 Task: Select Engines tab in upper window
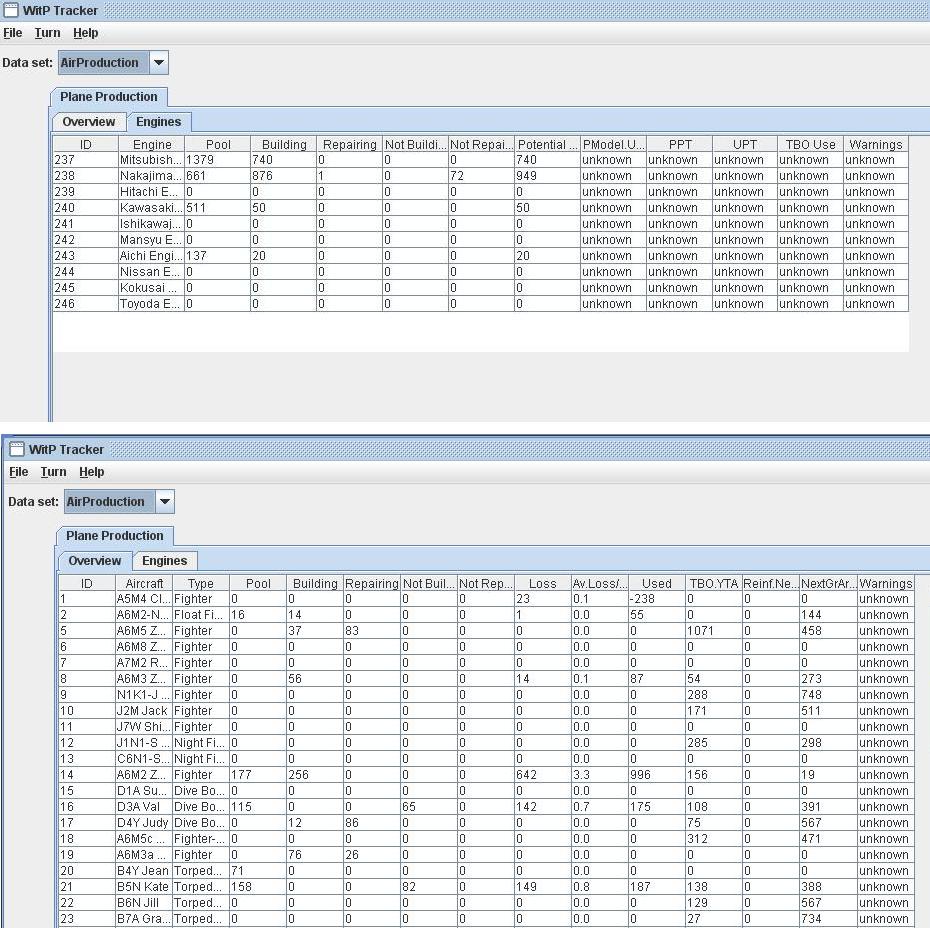pyautogui.click(x=158, y=122)
